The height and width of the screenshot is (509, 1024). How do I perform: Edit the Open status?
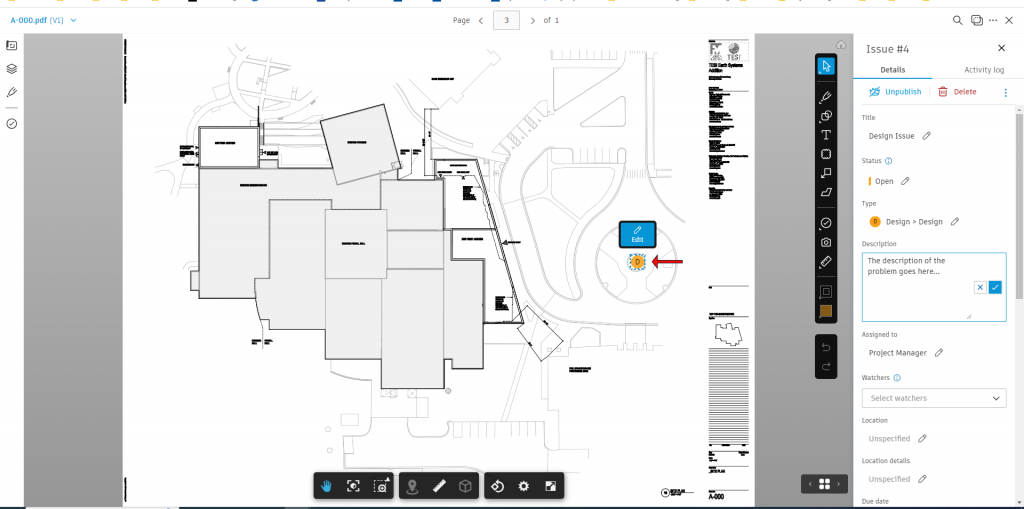(905, 181)
